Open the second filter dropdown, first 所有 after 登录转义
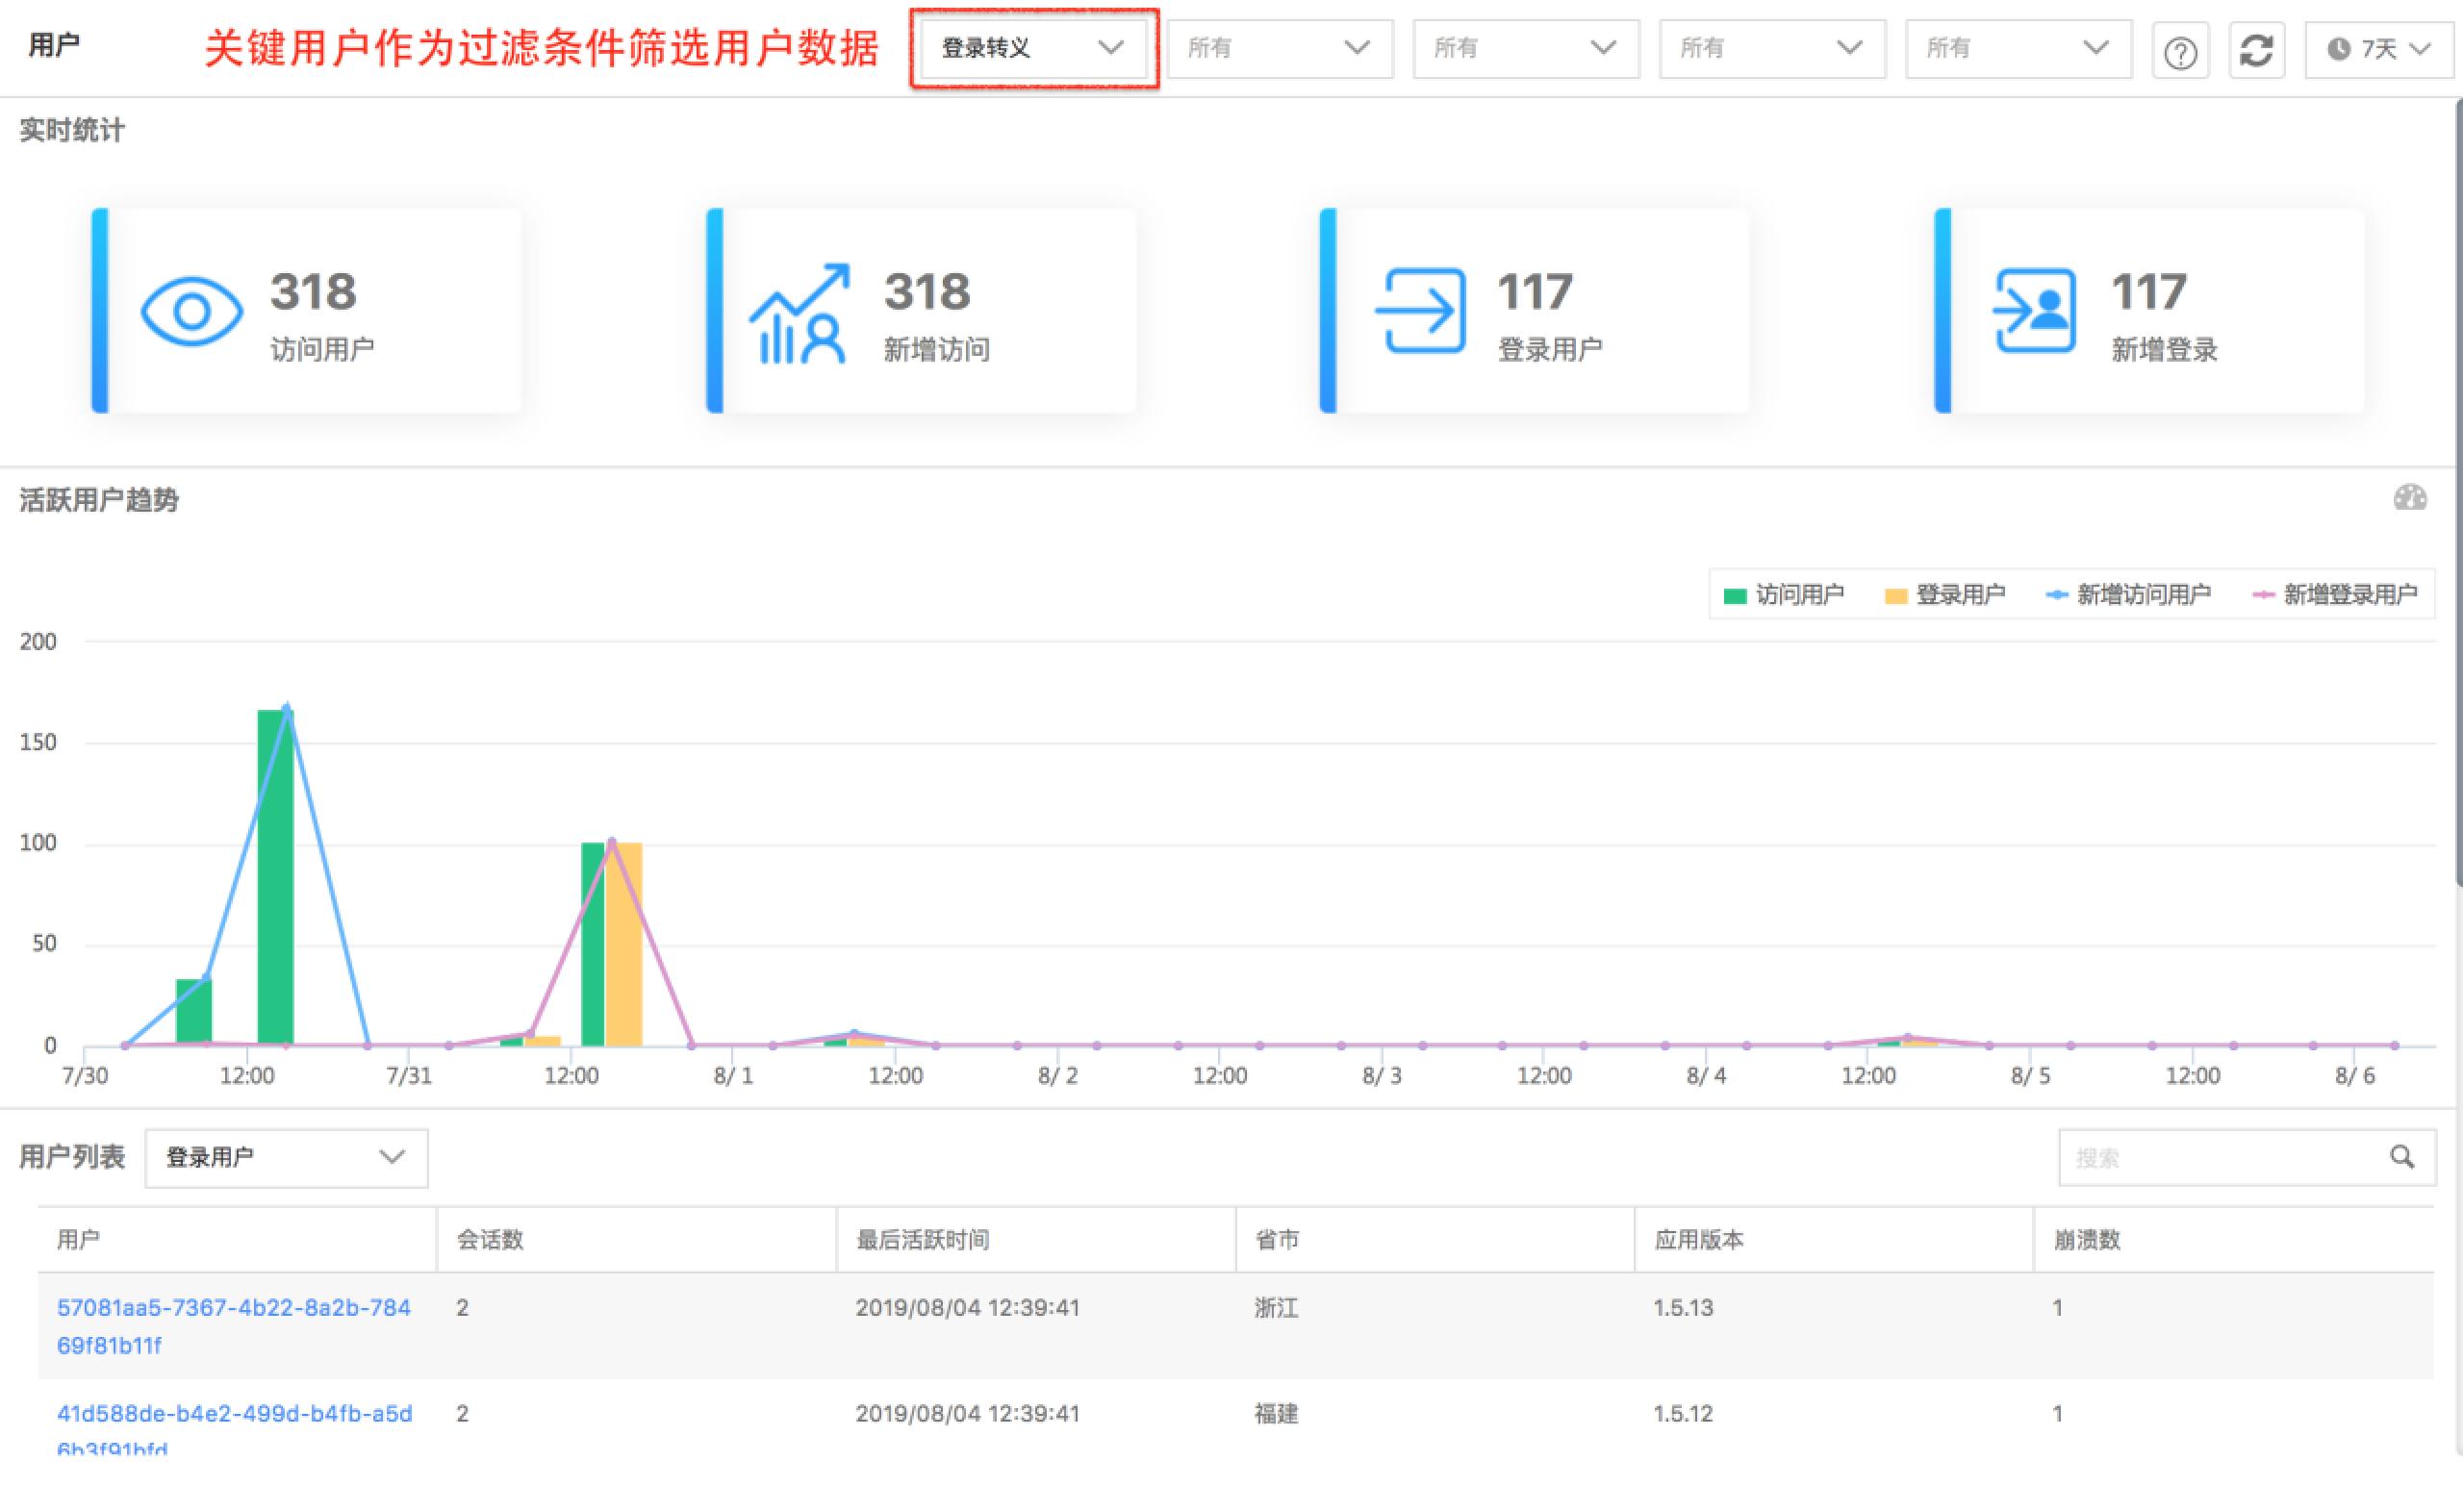Image resolution: width=2463 pixels, height=1512 pixels. (x=1279, y=48)
